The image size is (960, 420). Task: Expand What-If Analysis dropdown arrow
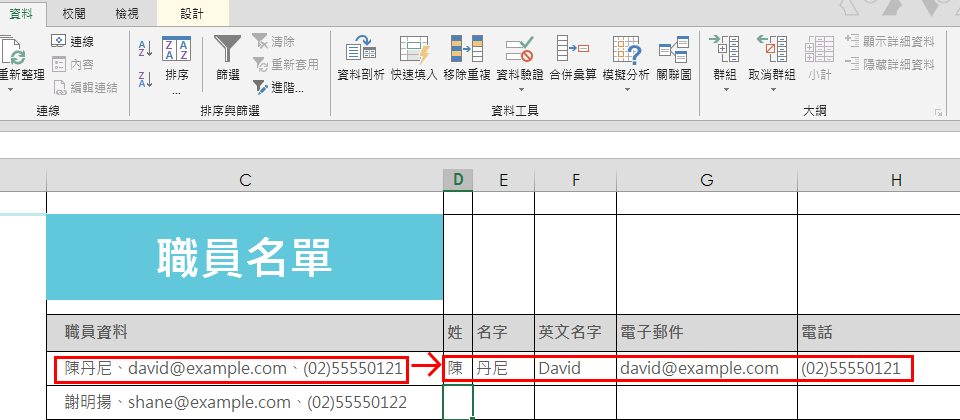click(628, 89)
